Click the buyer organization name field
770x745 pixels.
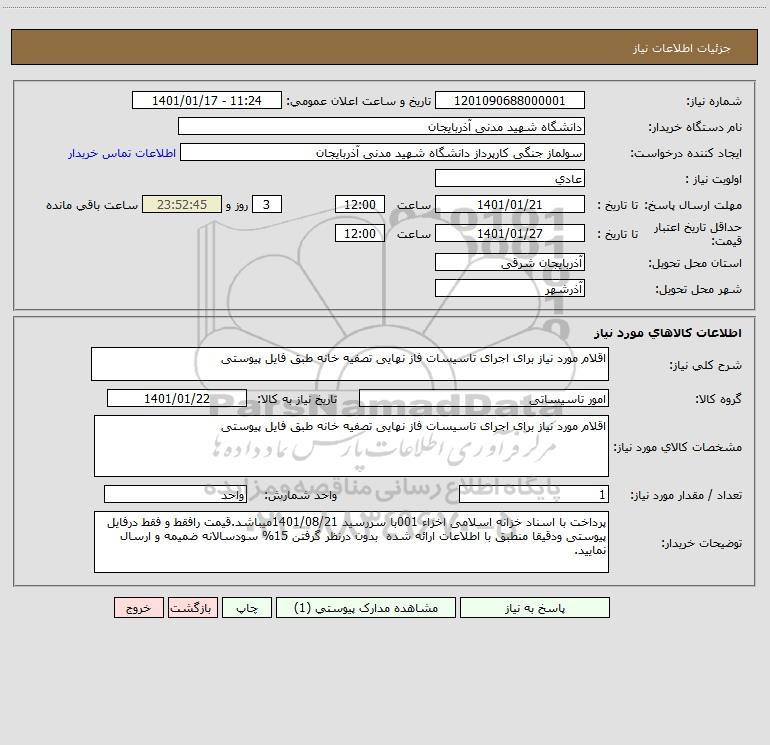click(x=381, y=126)
